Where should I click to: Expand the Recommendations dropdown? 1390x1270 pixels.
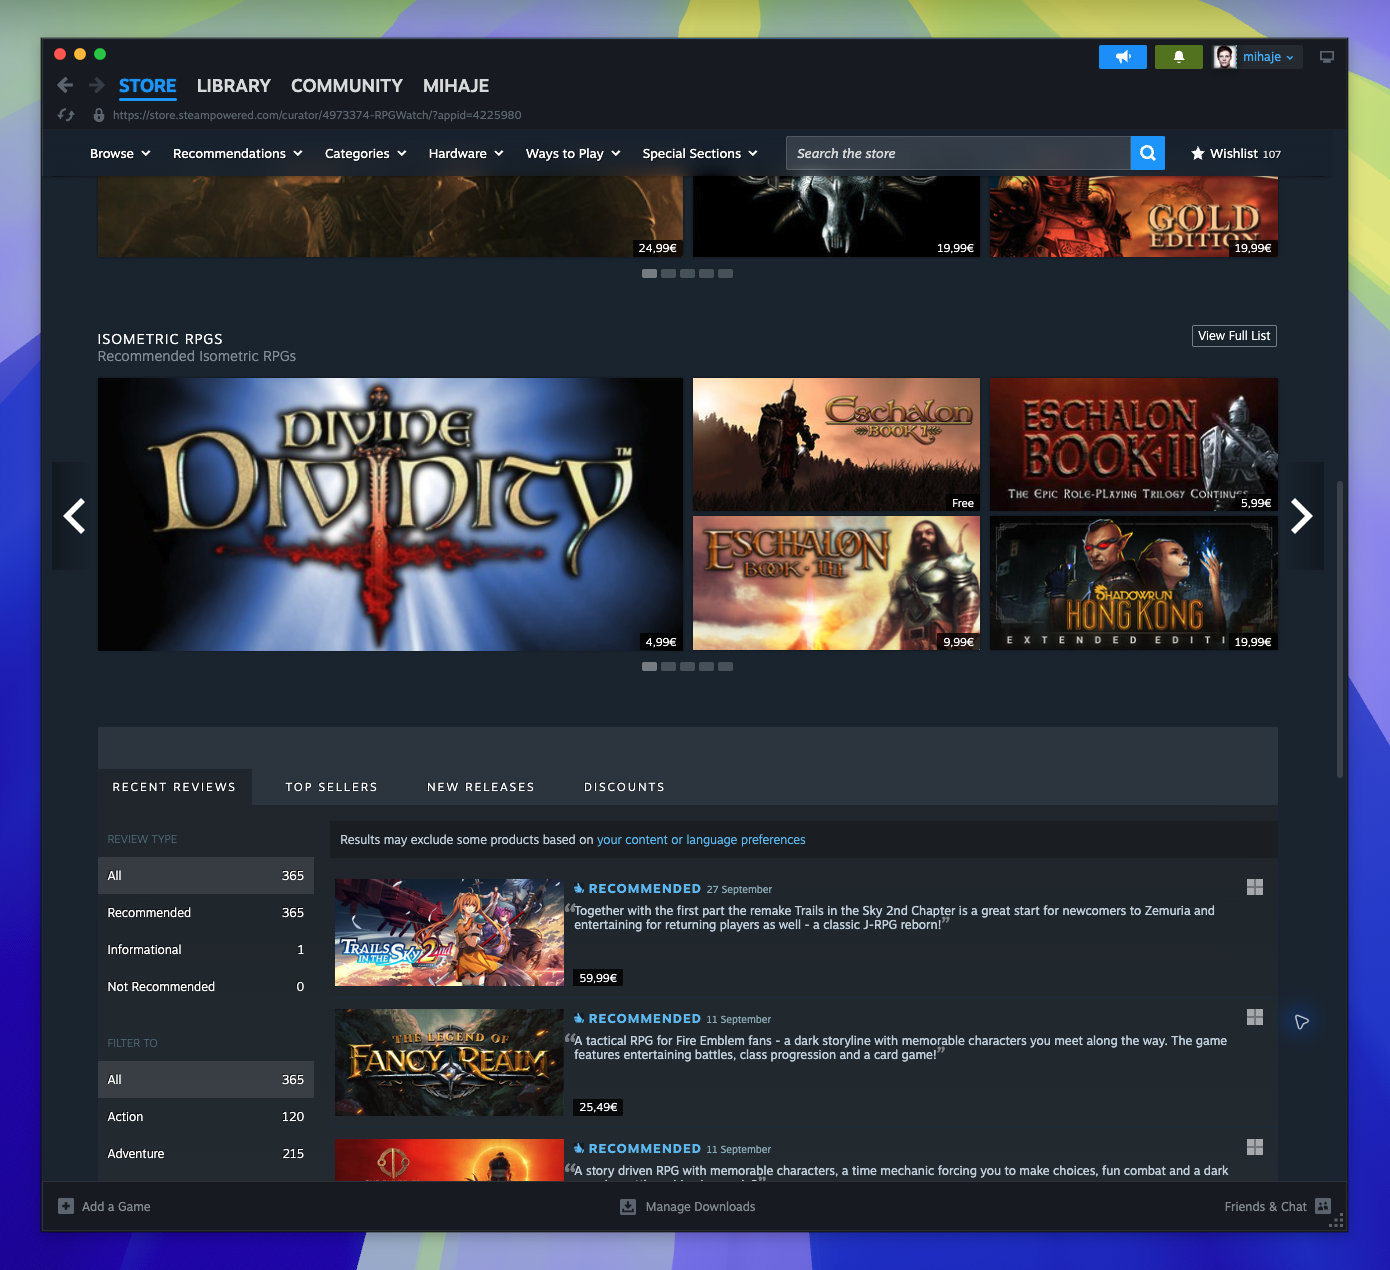(238, 153)
